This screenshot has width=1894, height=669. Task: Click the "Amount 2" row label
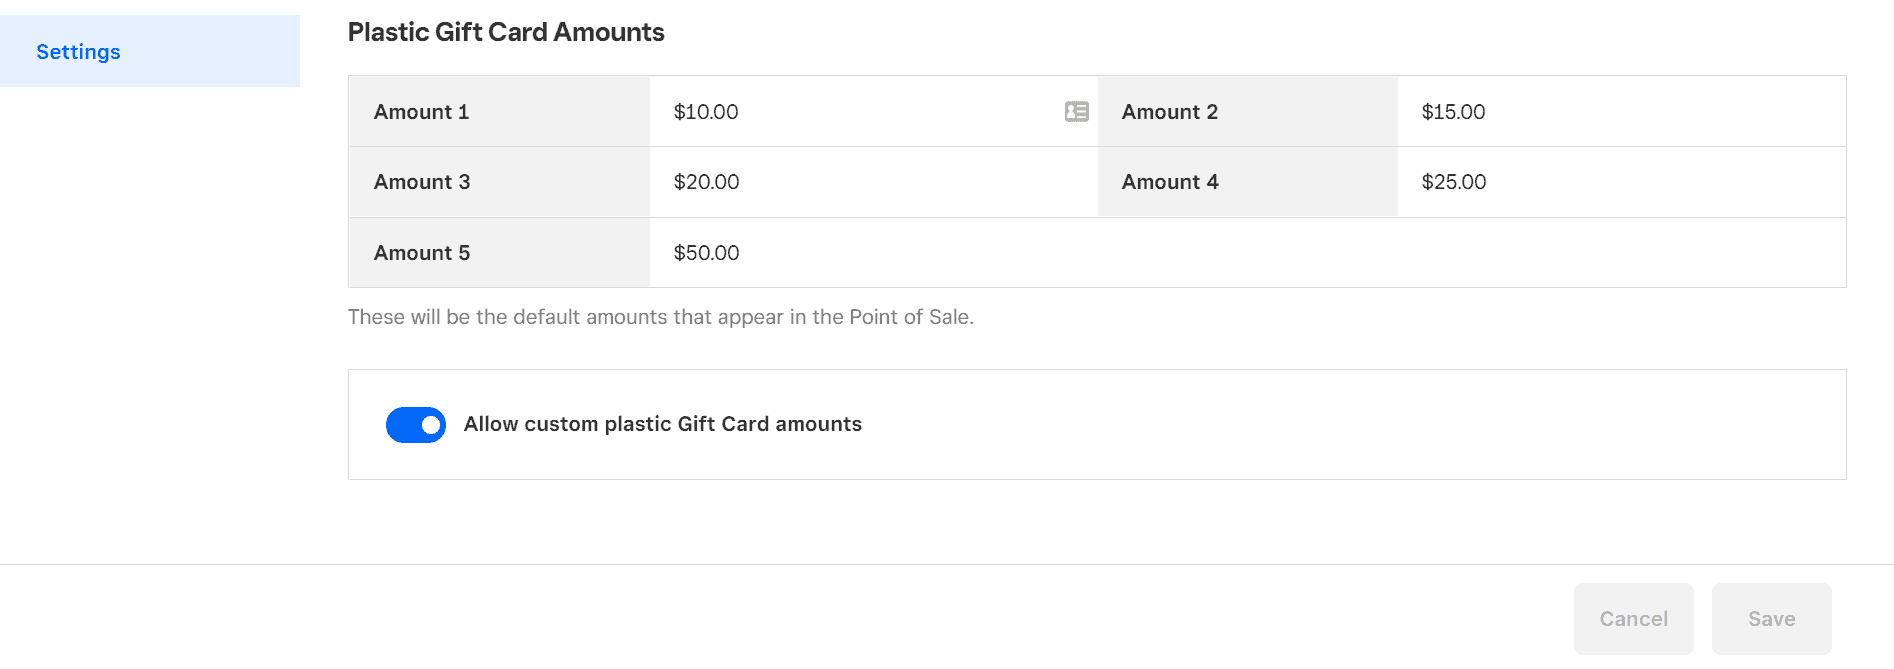point(1169,112)
